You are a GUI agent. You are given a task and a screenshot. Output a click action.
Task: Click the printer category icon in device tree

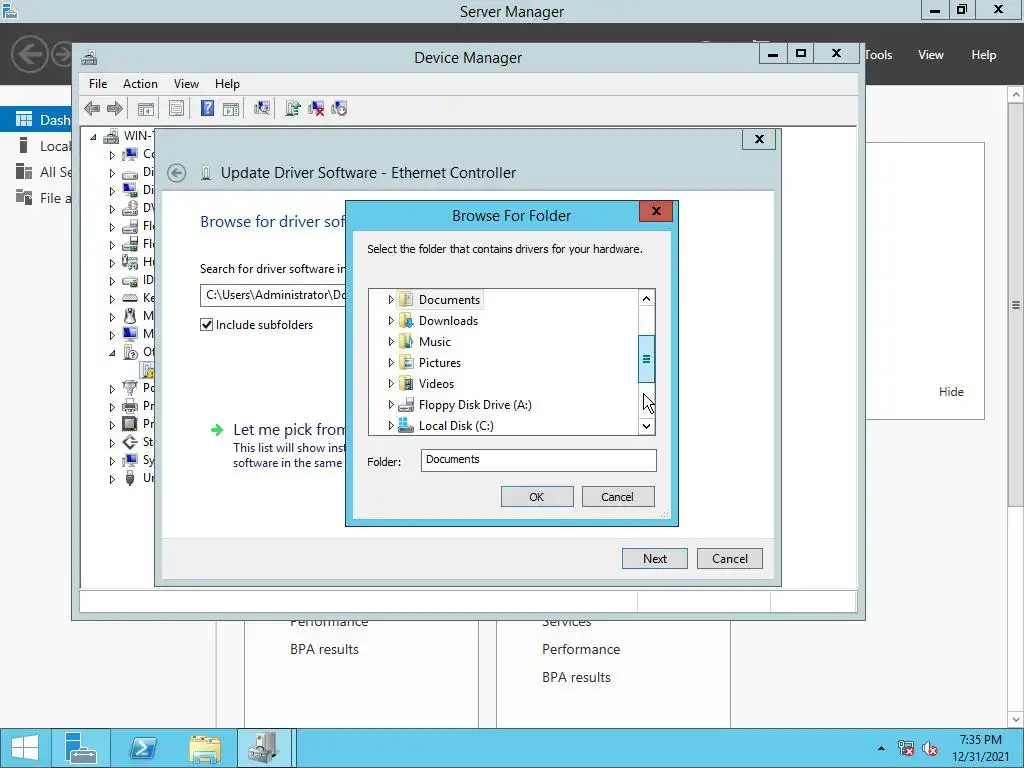130,406
